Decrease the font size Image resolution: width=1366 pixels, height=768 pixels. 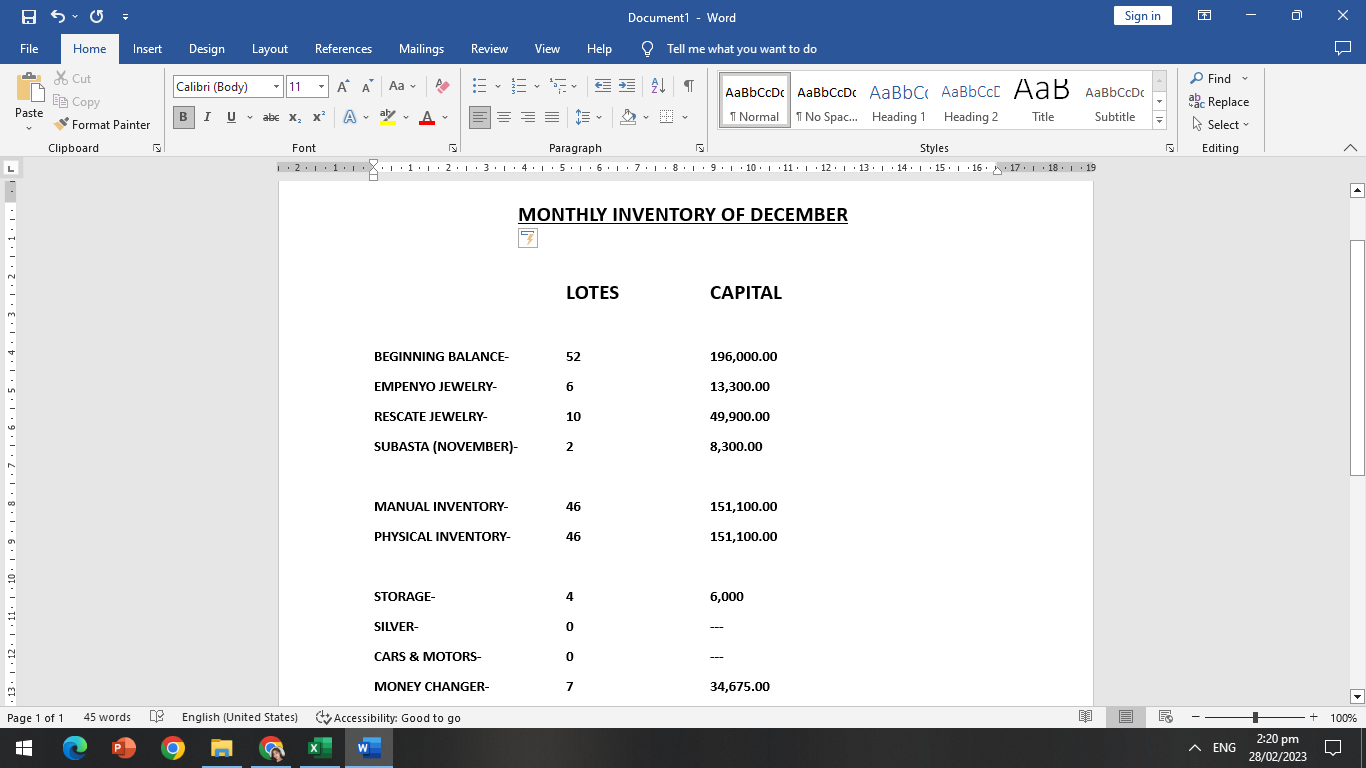(x=366, y=87)
